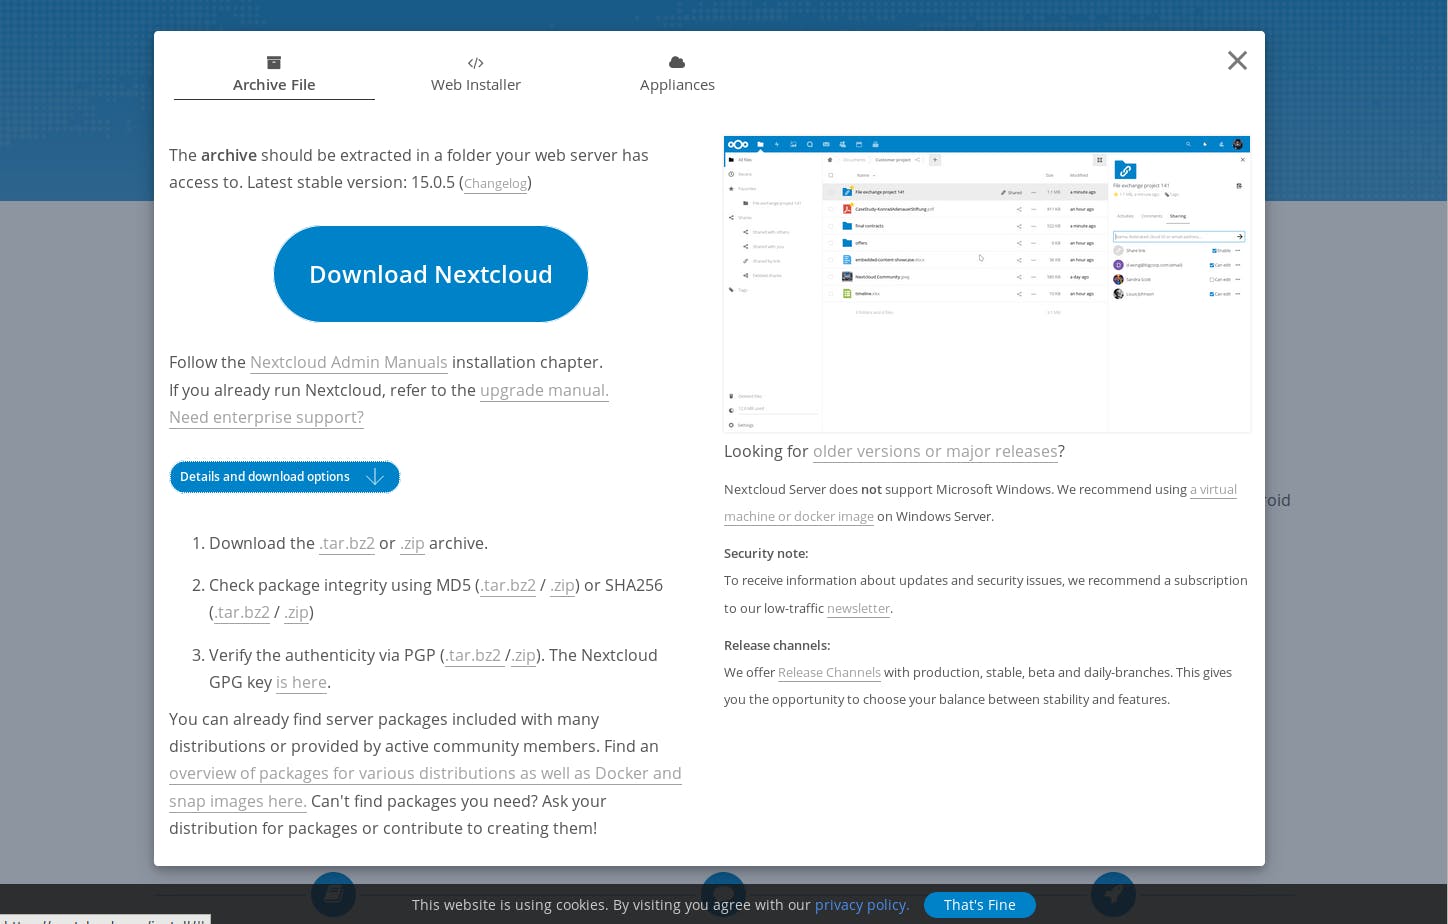Switch to the Archive File tab

[274, 75]
